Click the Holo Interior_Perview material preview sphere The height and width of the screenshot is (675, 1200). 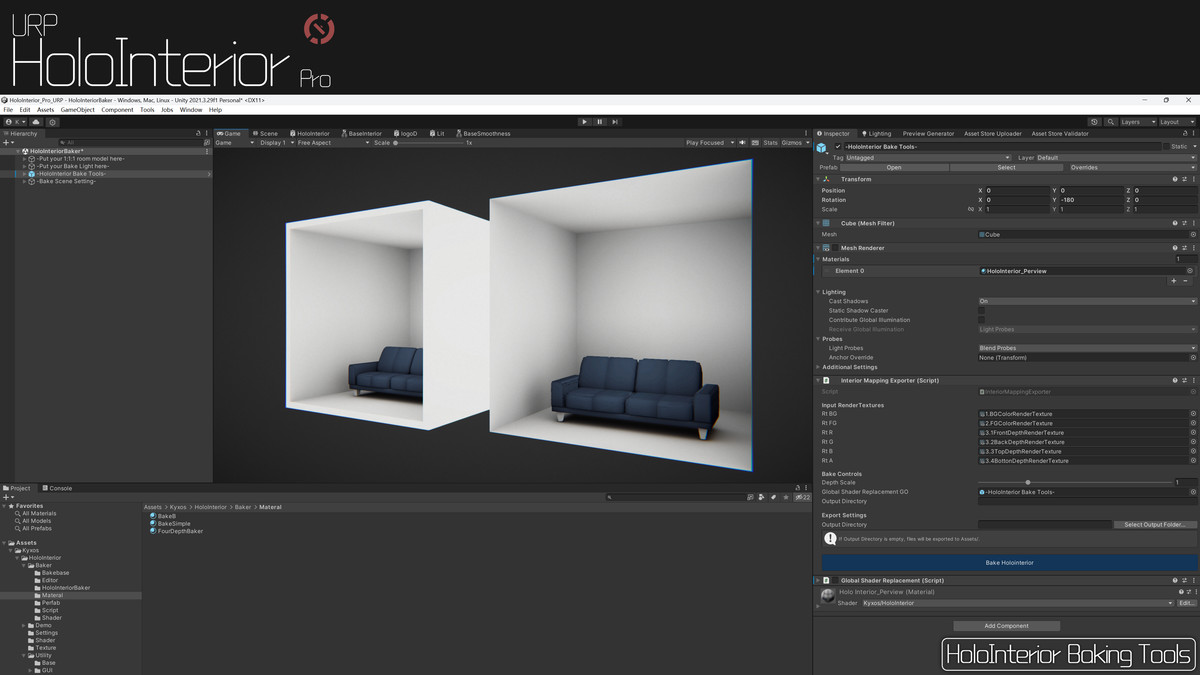[827, 596]
